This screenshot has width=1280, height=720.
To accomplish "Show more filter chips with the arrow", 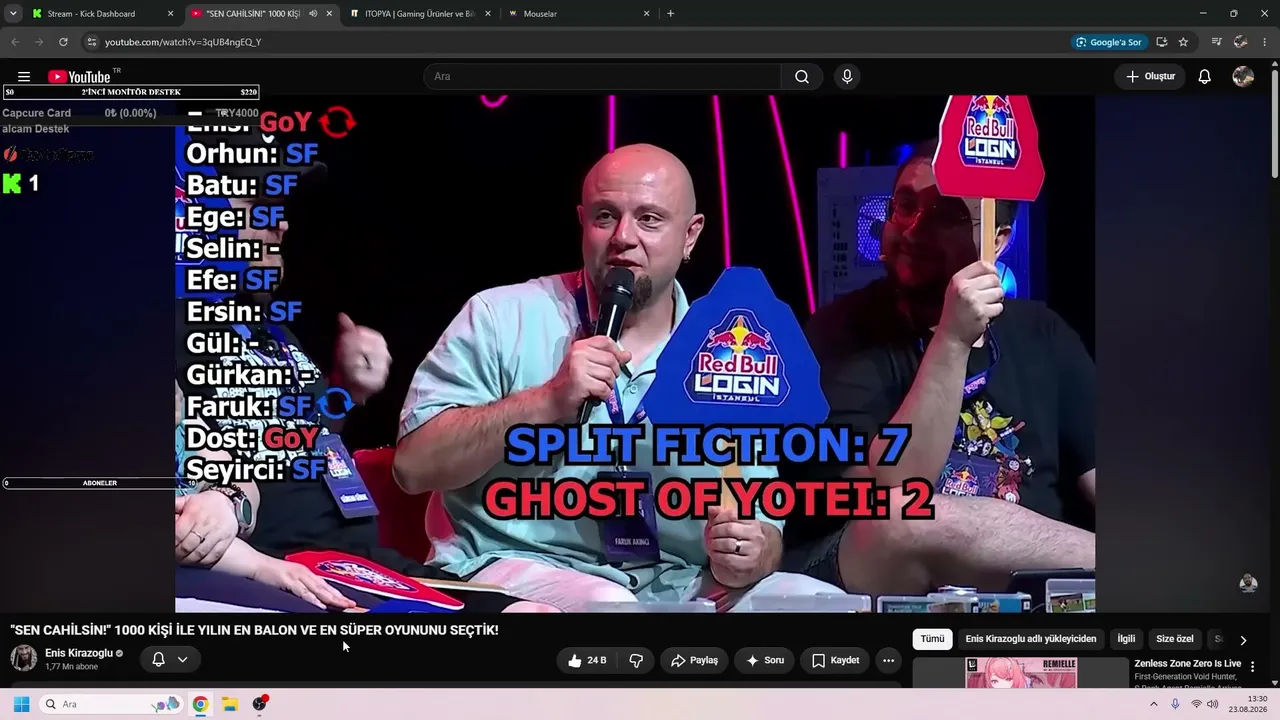I will pos(1243,640).
